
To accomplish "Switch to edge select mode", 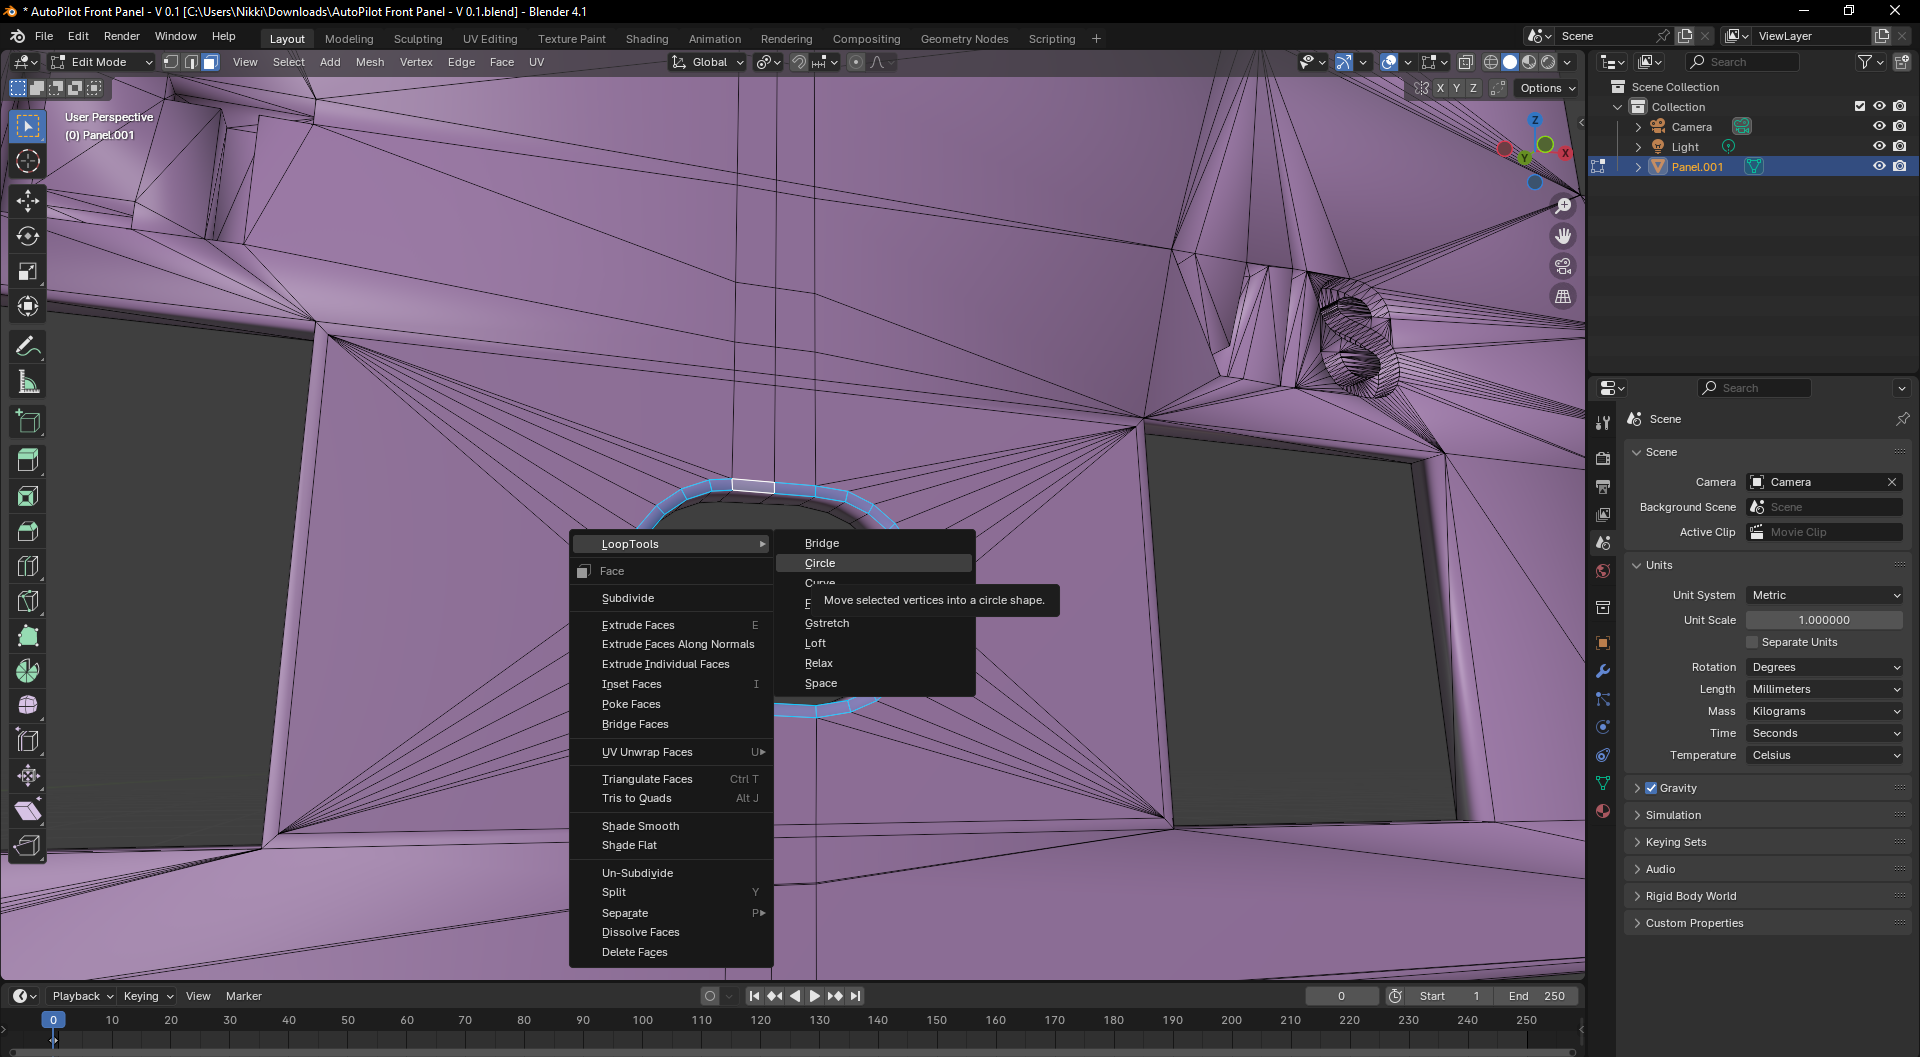I will point(191,62).
